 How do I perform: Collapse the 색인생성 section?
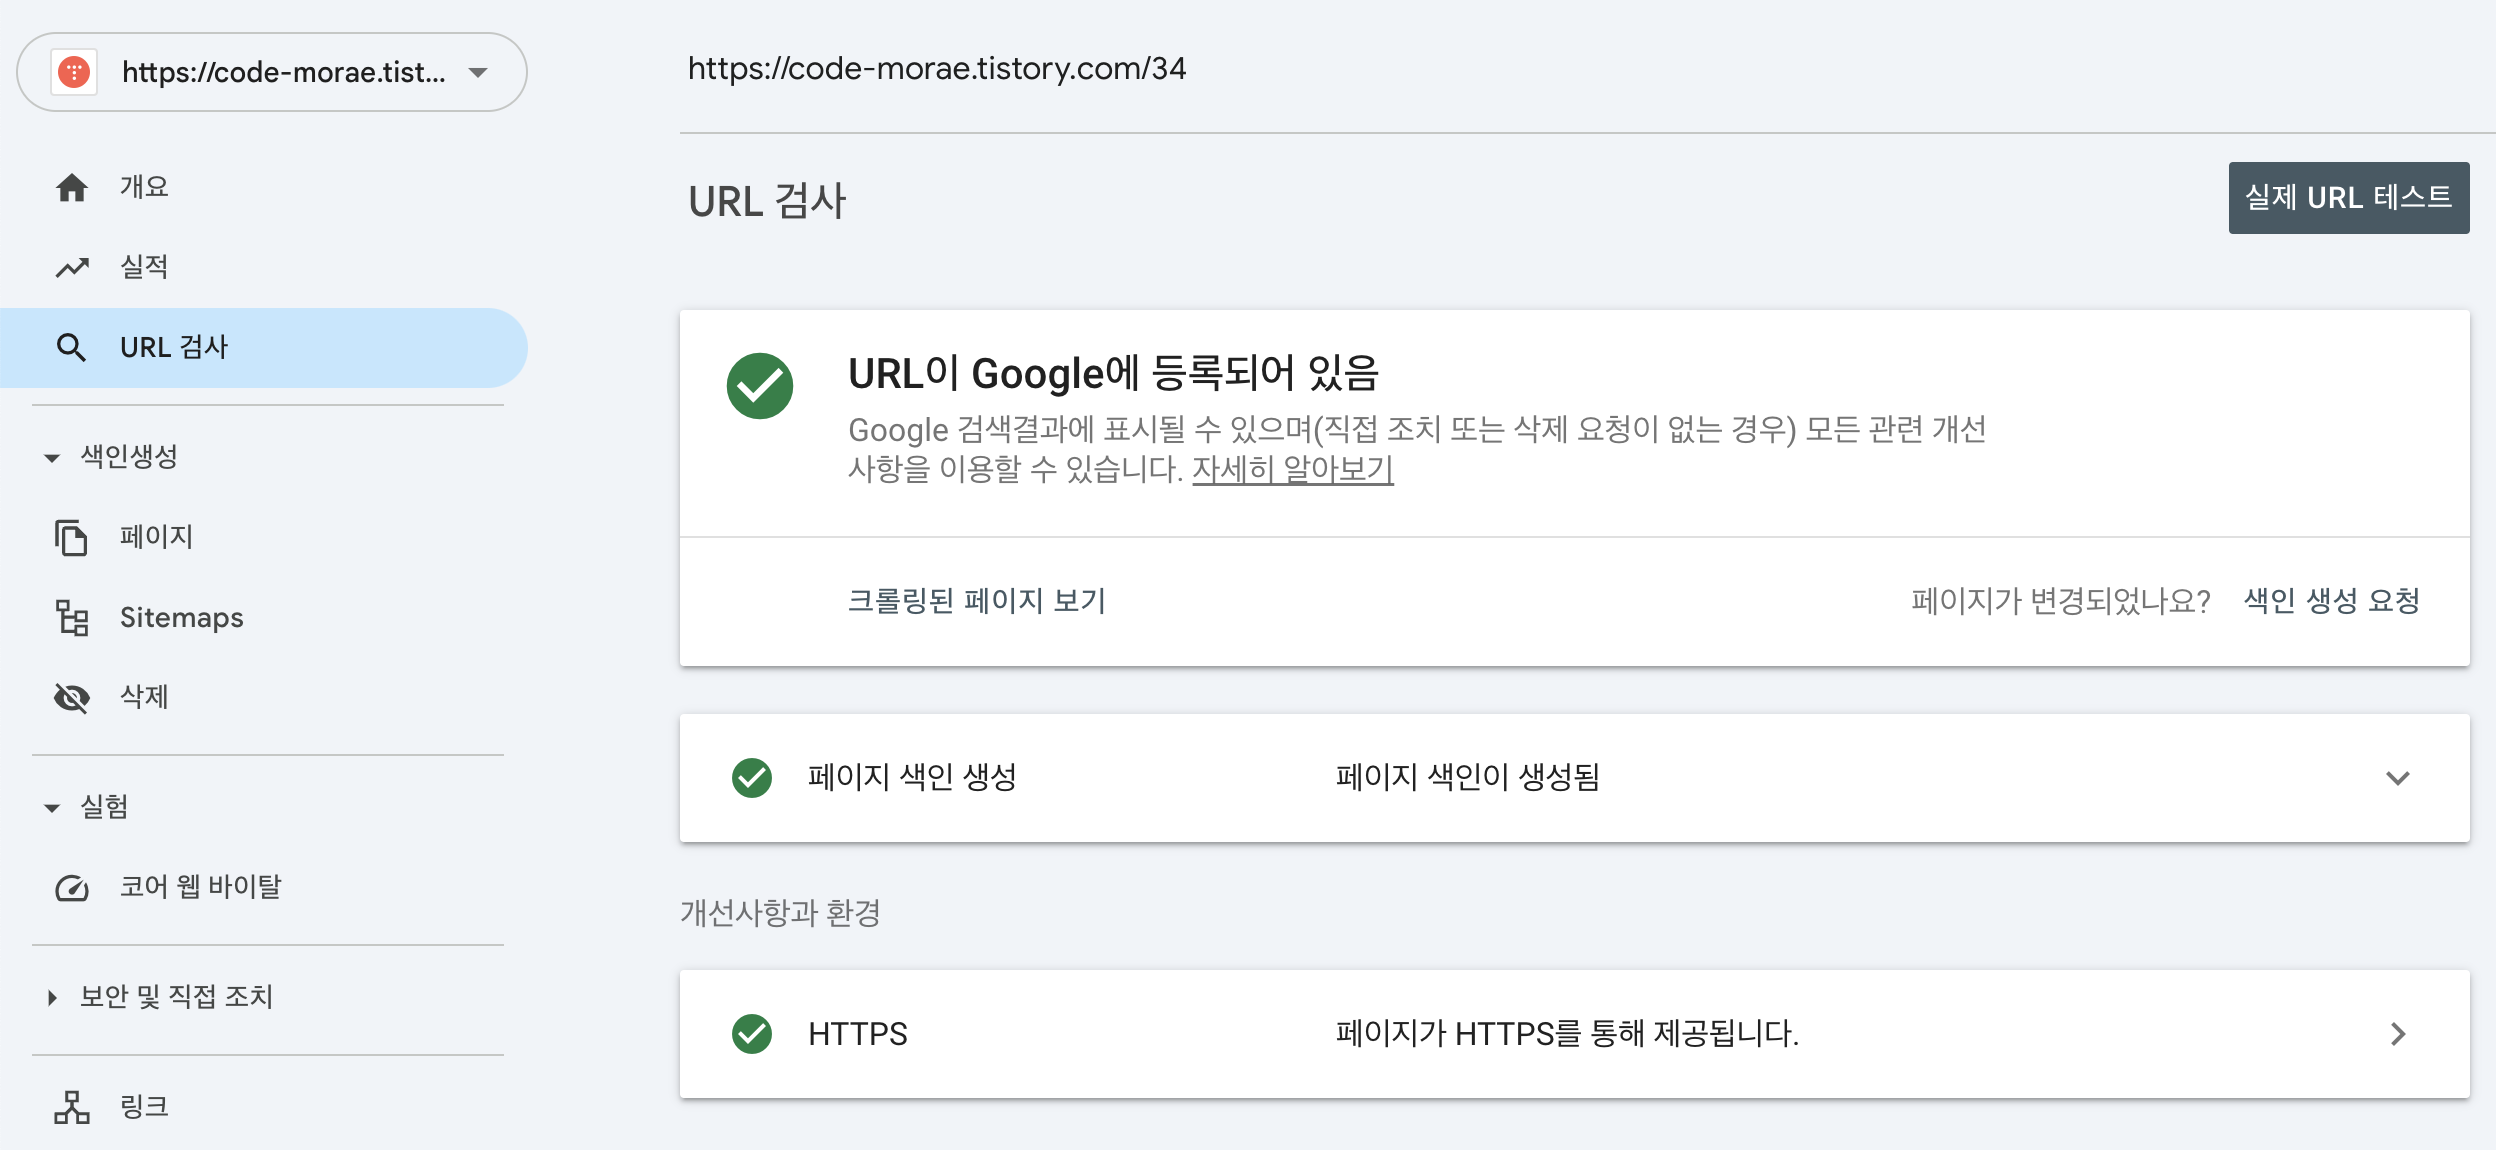[52, 458]
